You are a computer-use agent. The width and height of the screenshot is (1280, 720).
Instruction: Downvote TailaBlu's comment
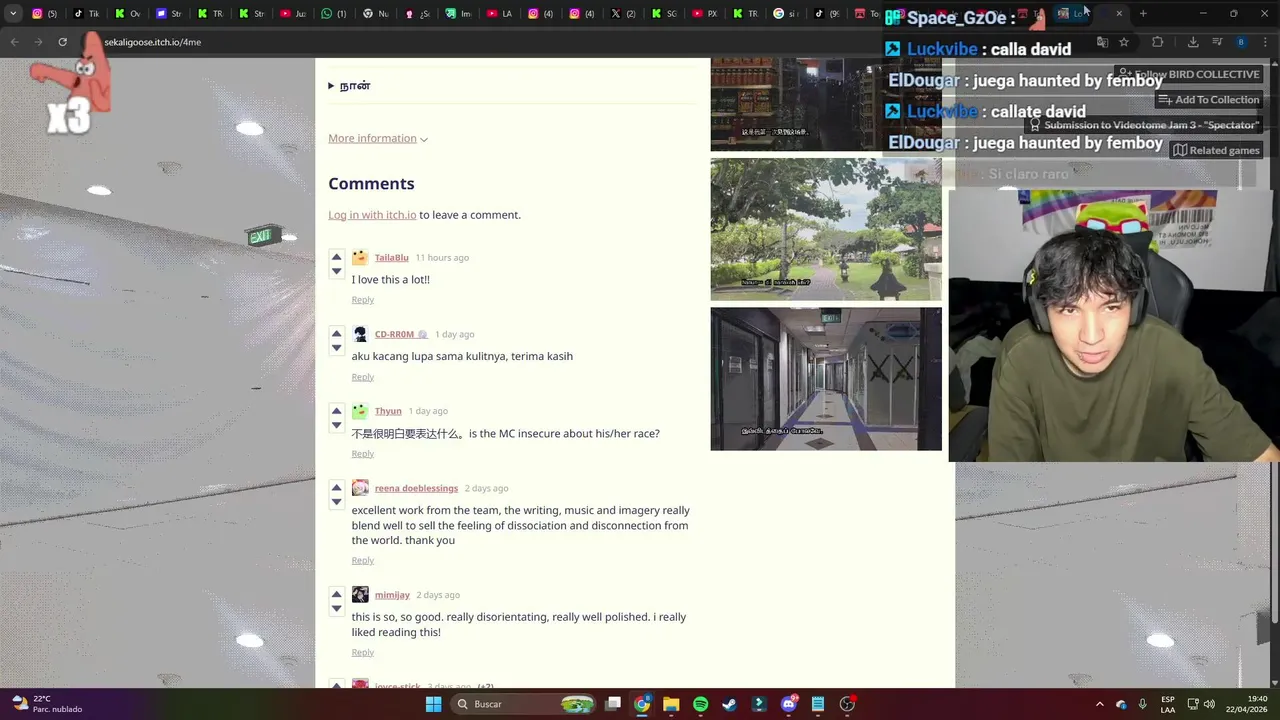(336, 271)
